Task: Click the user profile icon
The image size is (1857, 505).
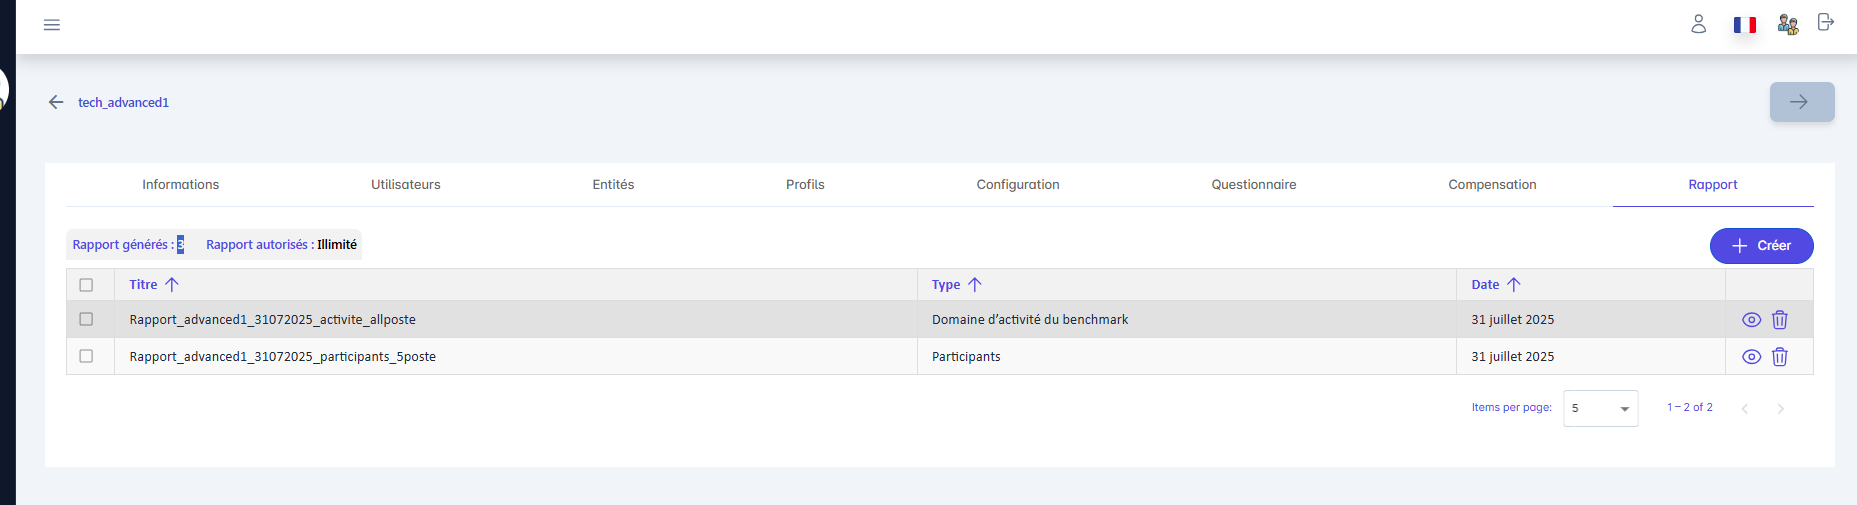Action: [x=1698, y=24]
